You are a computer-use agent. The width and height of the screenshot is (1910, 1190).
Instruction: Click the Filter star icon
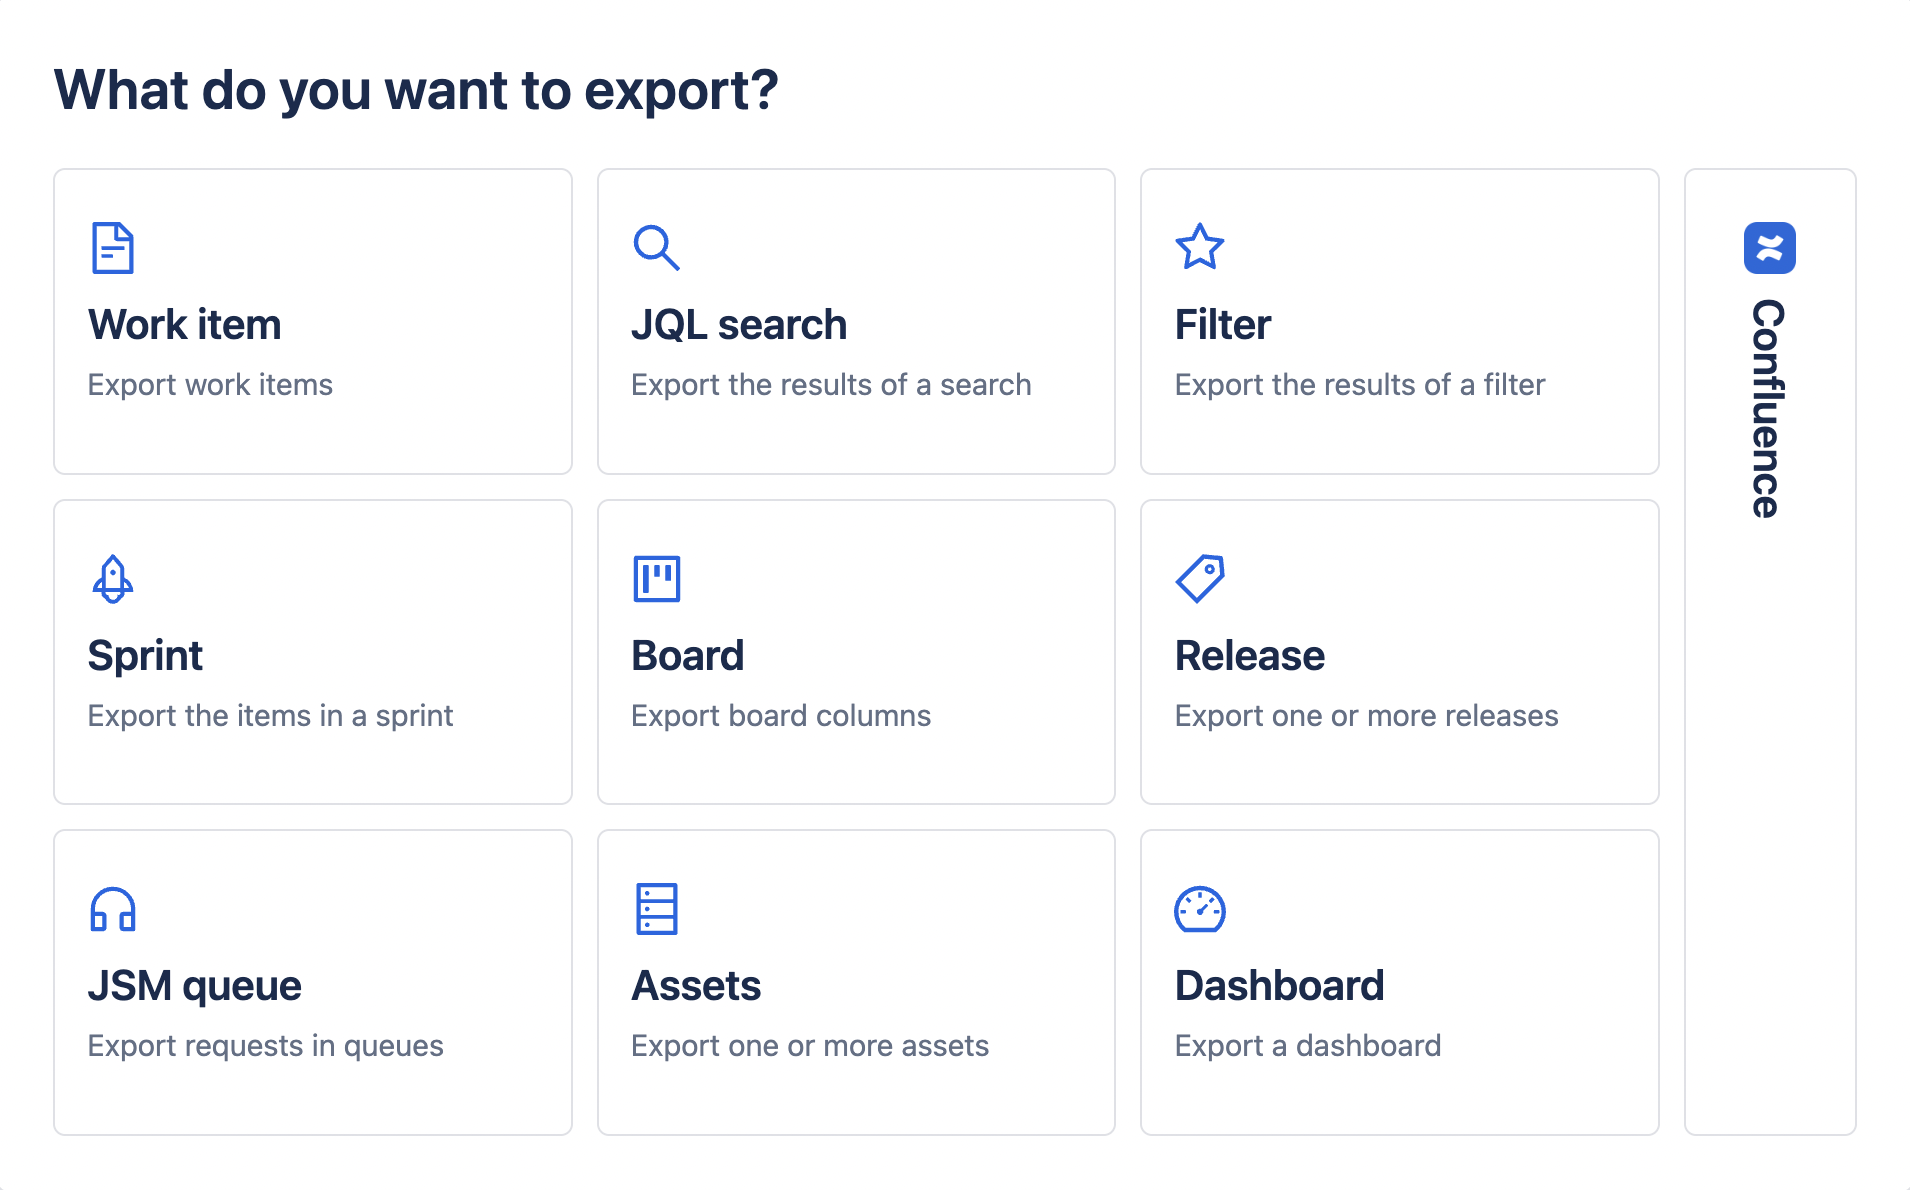(x=1199, y=247)
